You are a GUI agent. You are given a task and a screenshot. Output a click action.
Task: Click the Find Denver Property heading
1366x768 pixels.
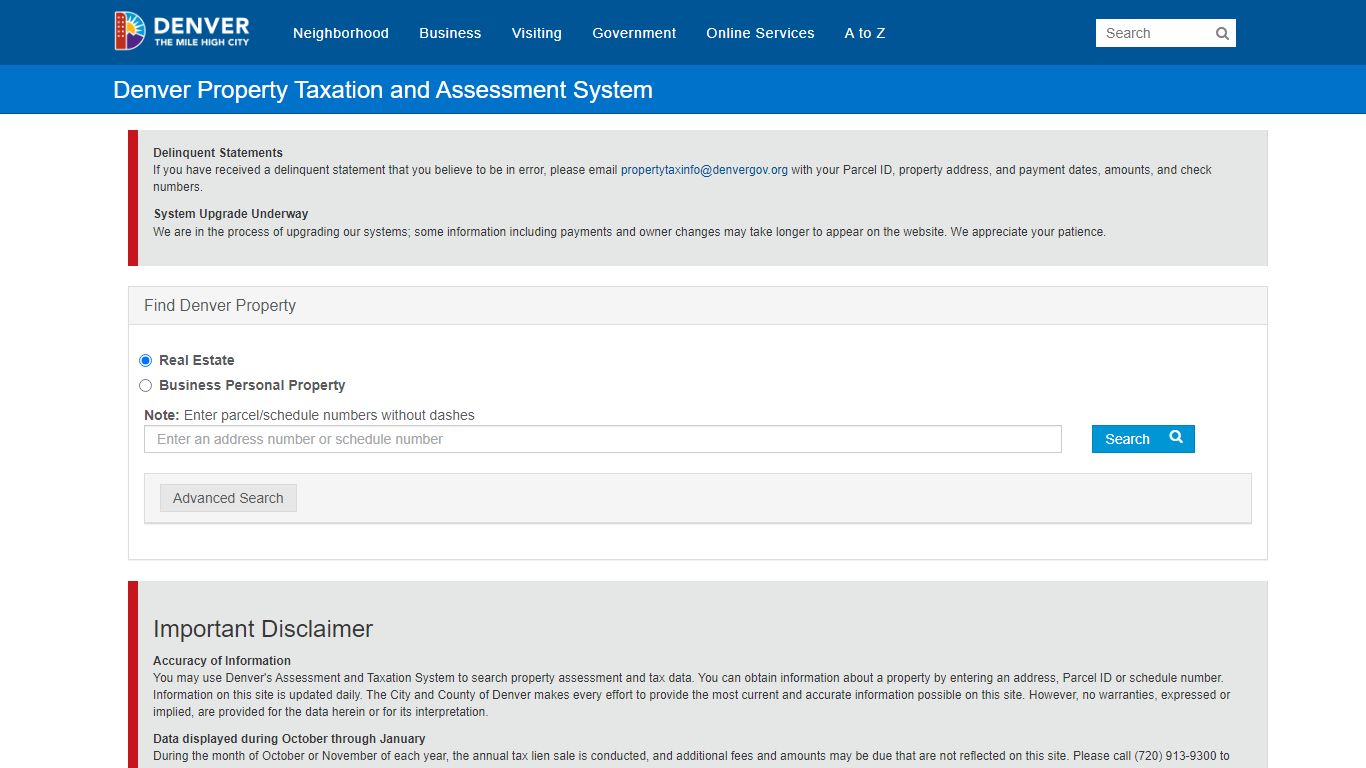point(220,306)
